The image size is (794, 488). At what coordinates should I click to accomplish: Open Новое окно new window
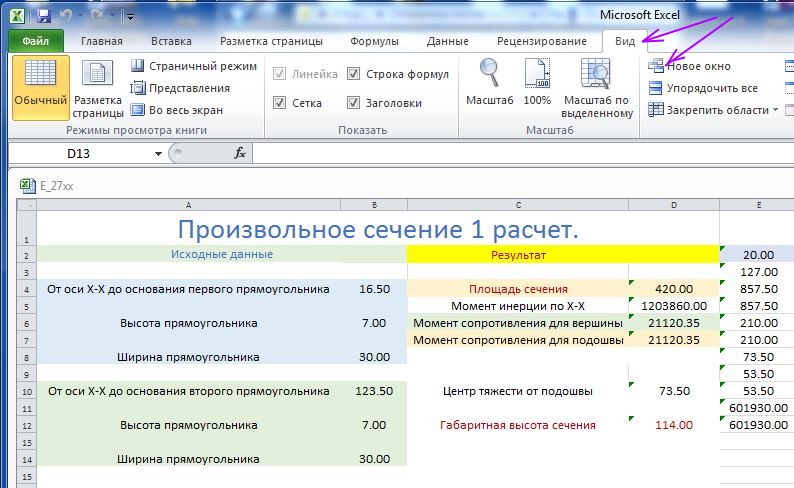pos(697,66)
